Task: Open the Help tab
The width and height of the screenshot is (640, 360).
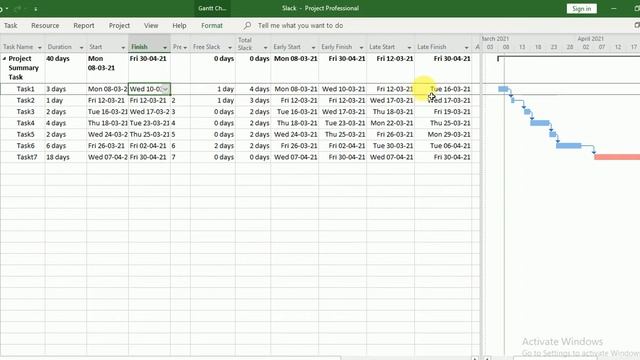Action: point(179,25)
